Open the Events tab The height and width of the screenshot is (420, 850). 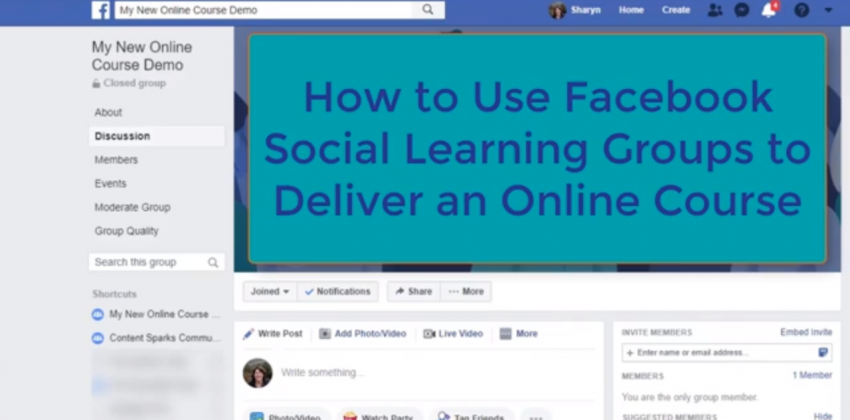pyautogui.click(x=111, y=184)
